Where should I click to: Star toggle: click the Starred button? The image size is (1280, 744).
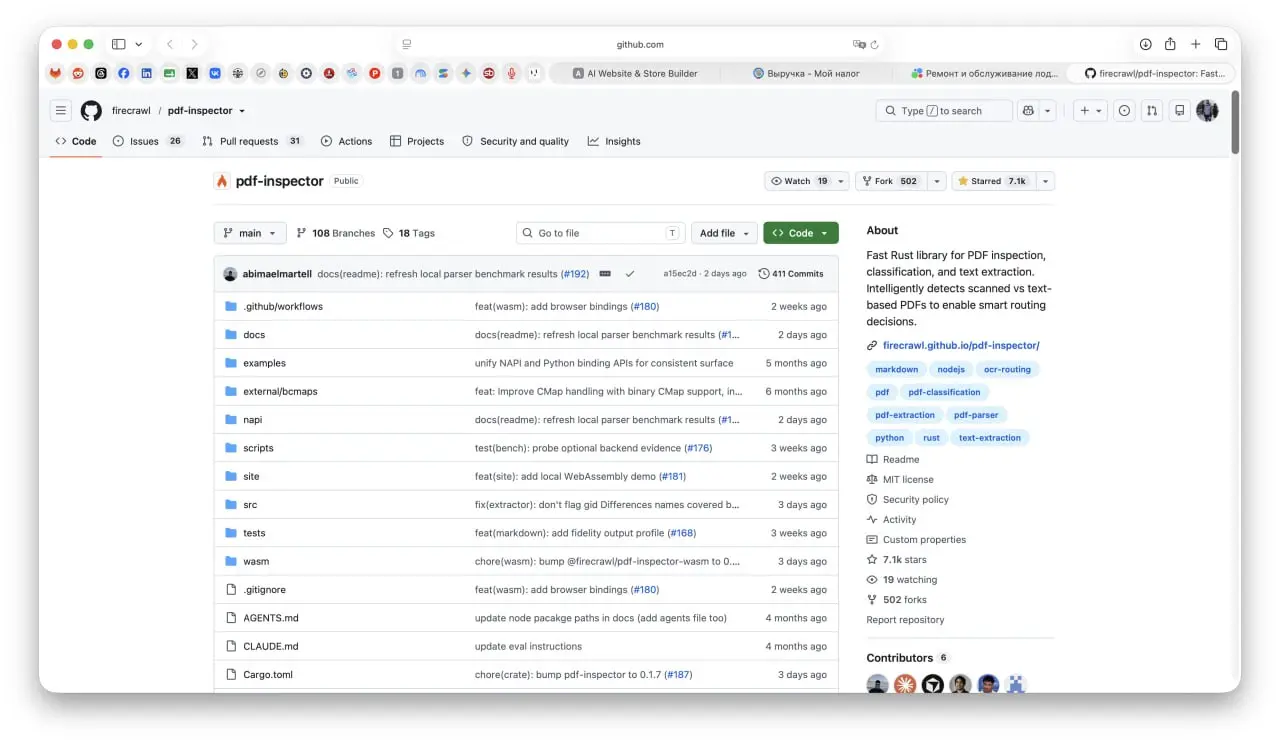click(x=992, y=181)
